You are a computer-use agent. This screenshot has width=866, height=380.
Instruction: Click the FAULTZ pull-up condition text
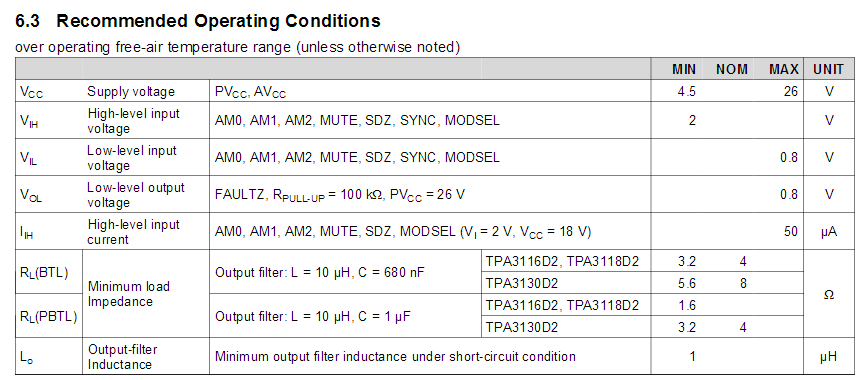340,195
